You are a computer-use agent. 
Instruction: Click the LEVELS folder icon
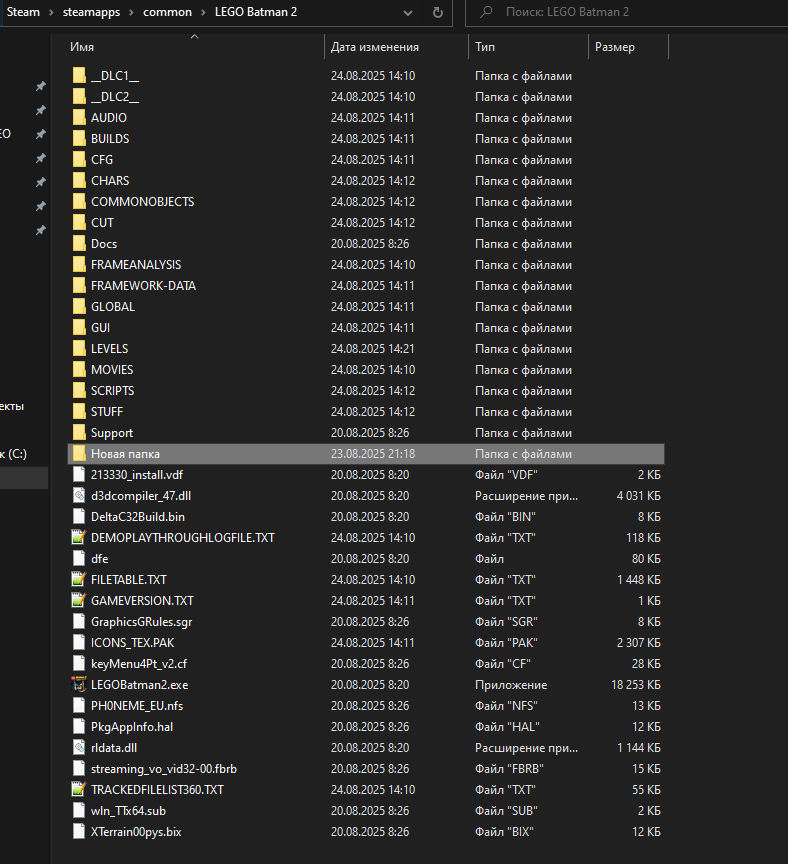click(79, 349)
